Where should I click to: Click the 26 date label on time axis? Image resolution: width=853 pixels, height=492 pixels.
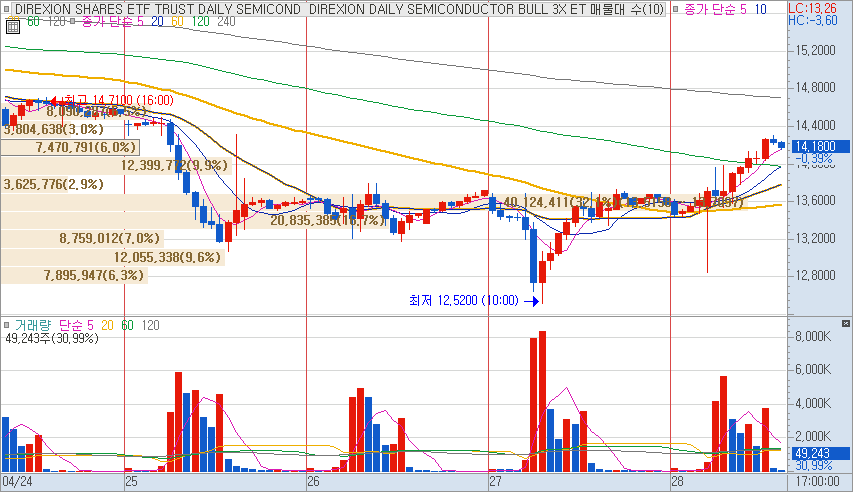pos(313,482)
